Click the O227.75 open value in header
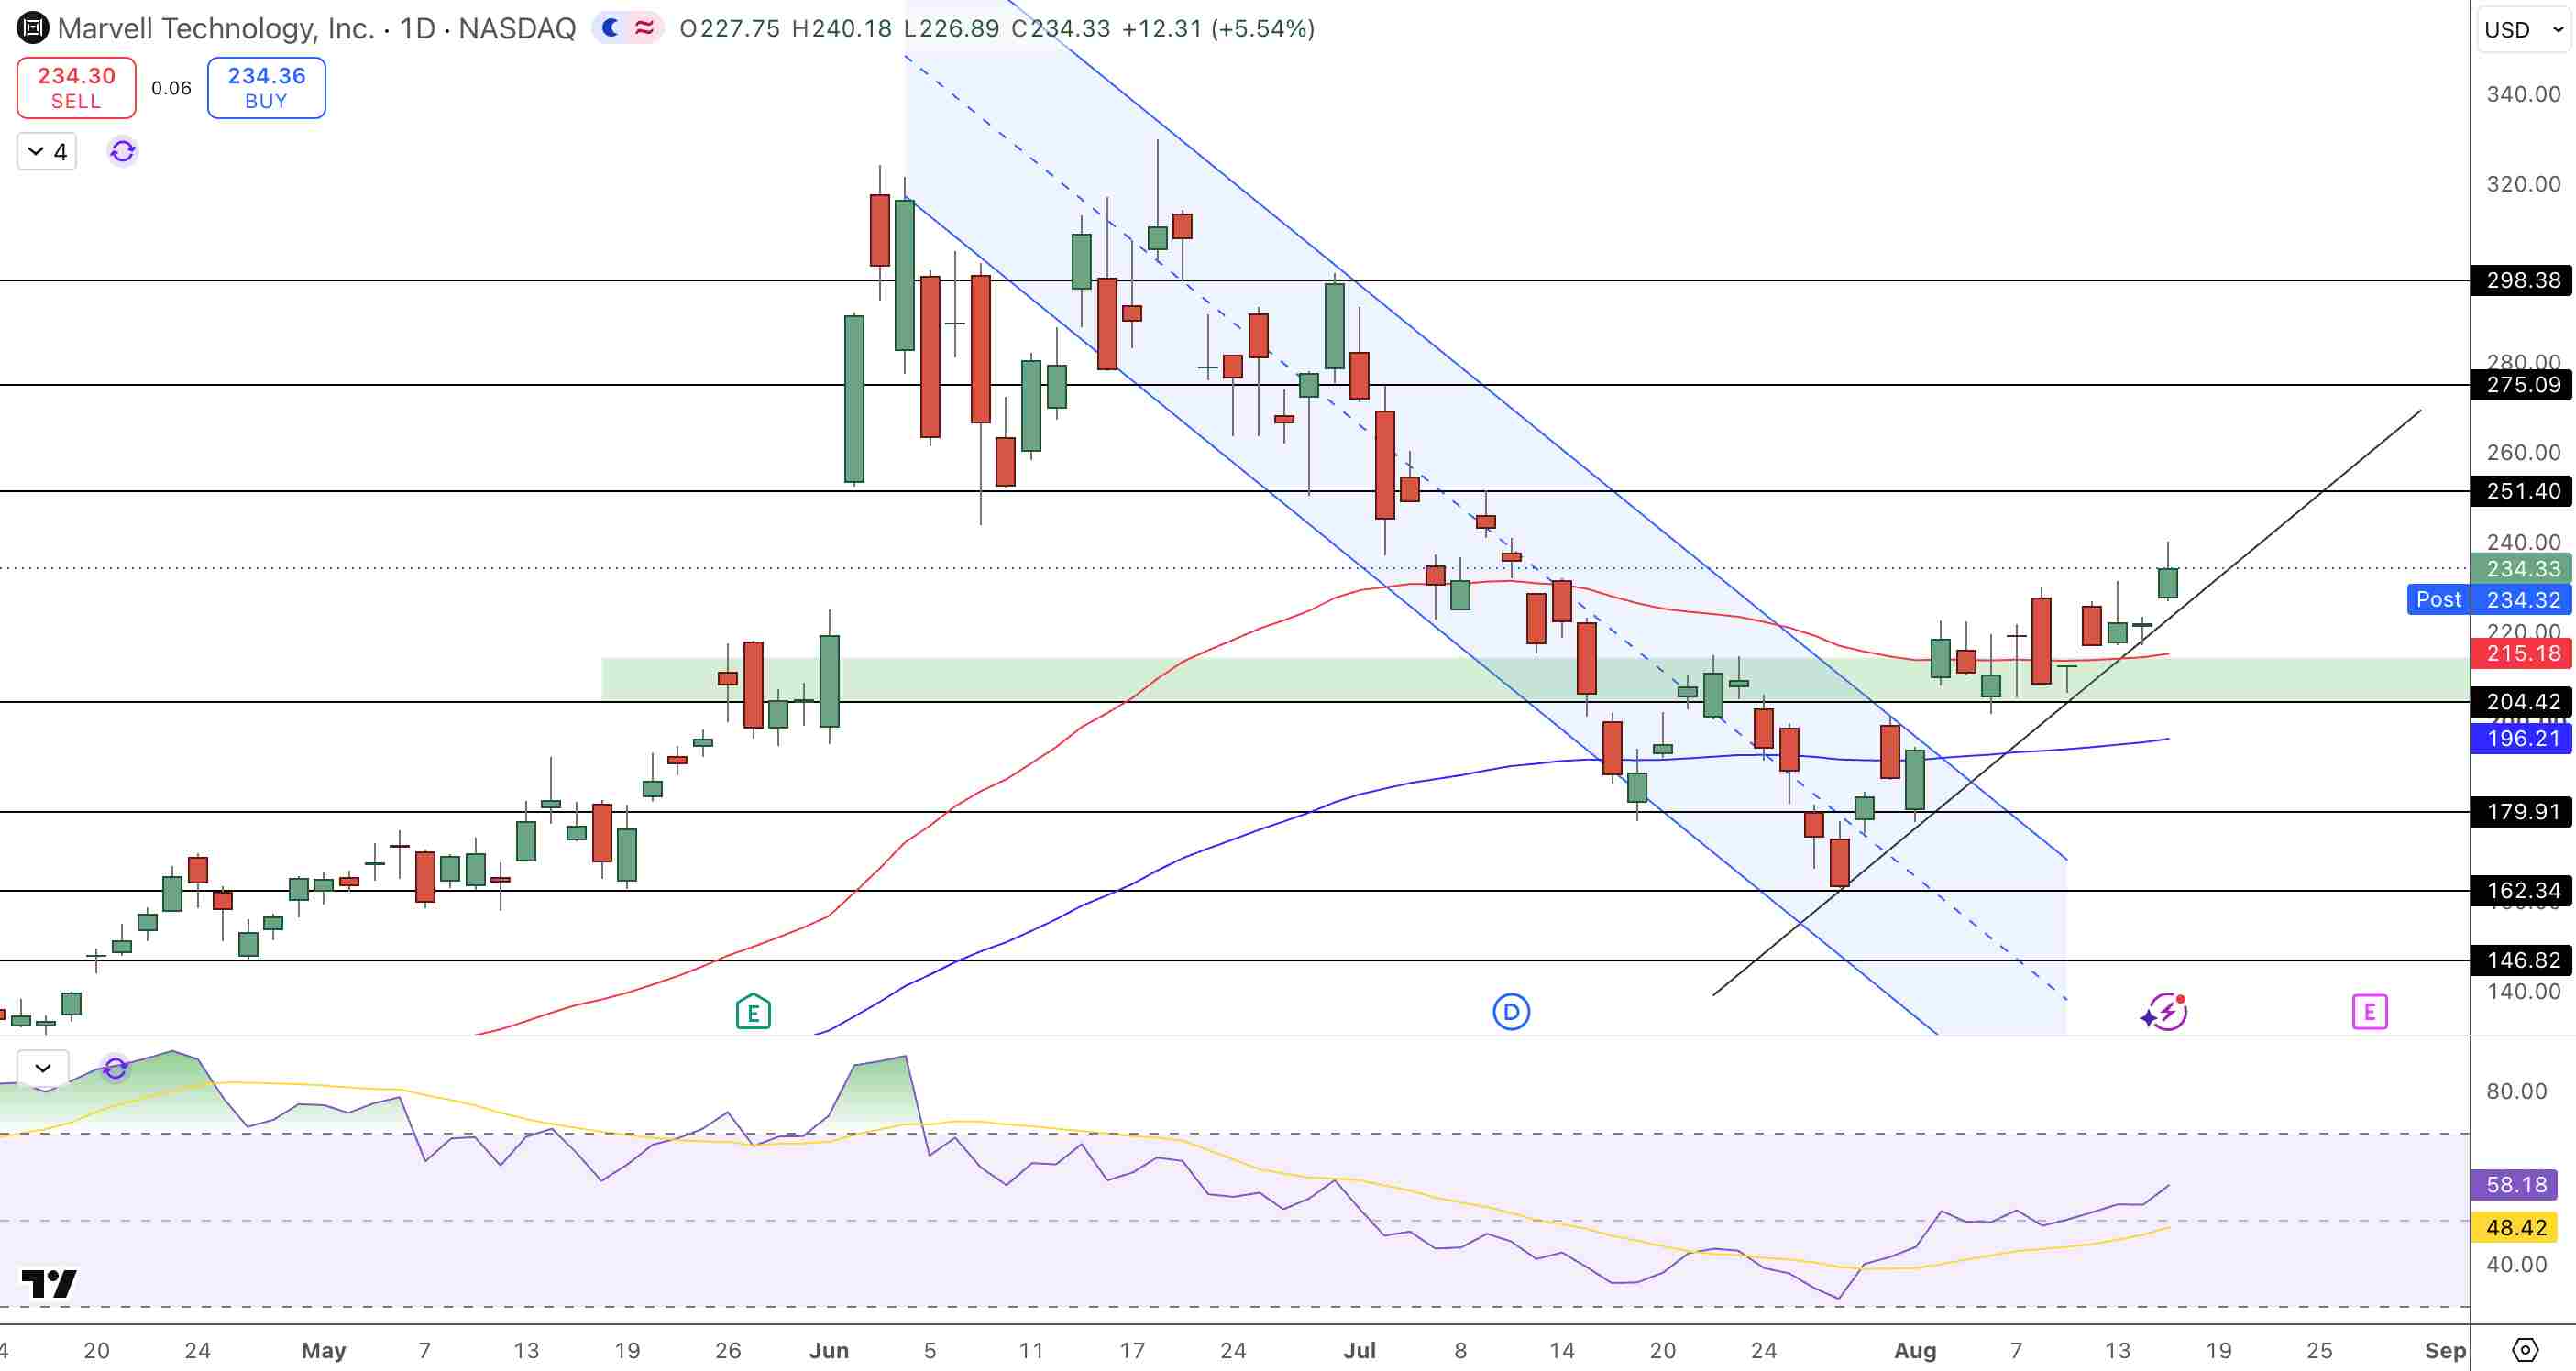The image size is (2576, 1371). [730, 28]
